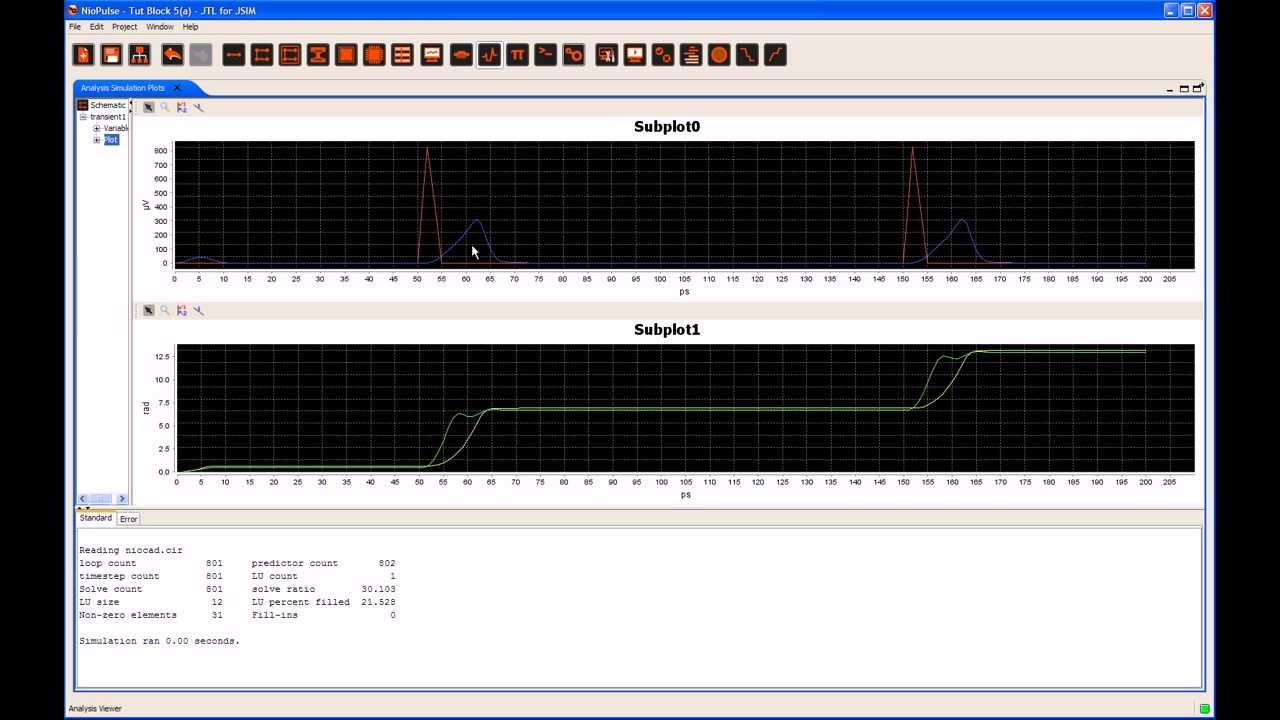Click the undo arrow toolbar icon
Viewport: 1280px width, 720px height.
[x=172, y=55]
